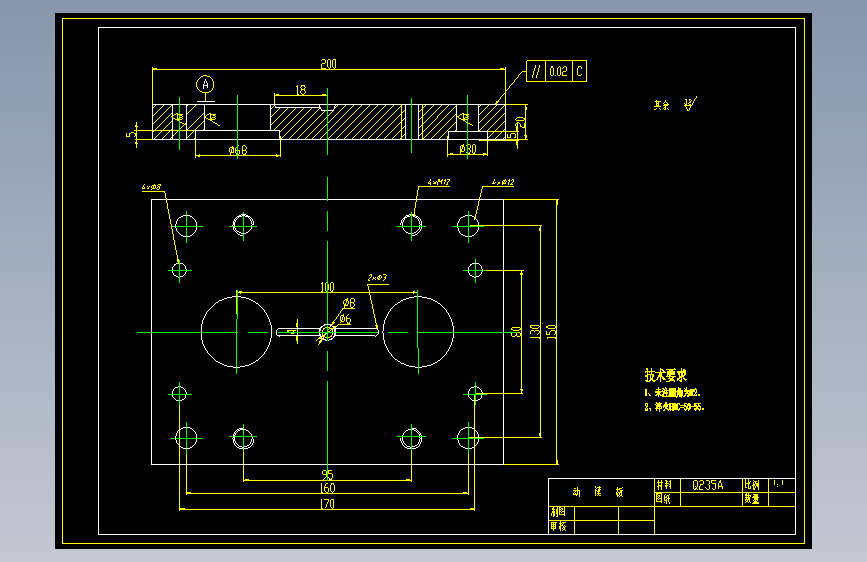Select the 20 thickness dimension
Screen dimensions: 867x562
[520, 123]
